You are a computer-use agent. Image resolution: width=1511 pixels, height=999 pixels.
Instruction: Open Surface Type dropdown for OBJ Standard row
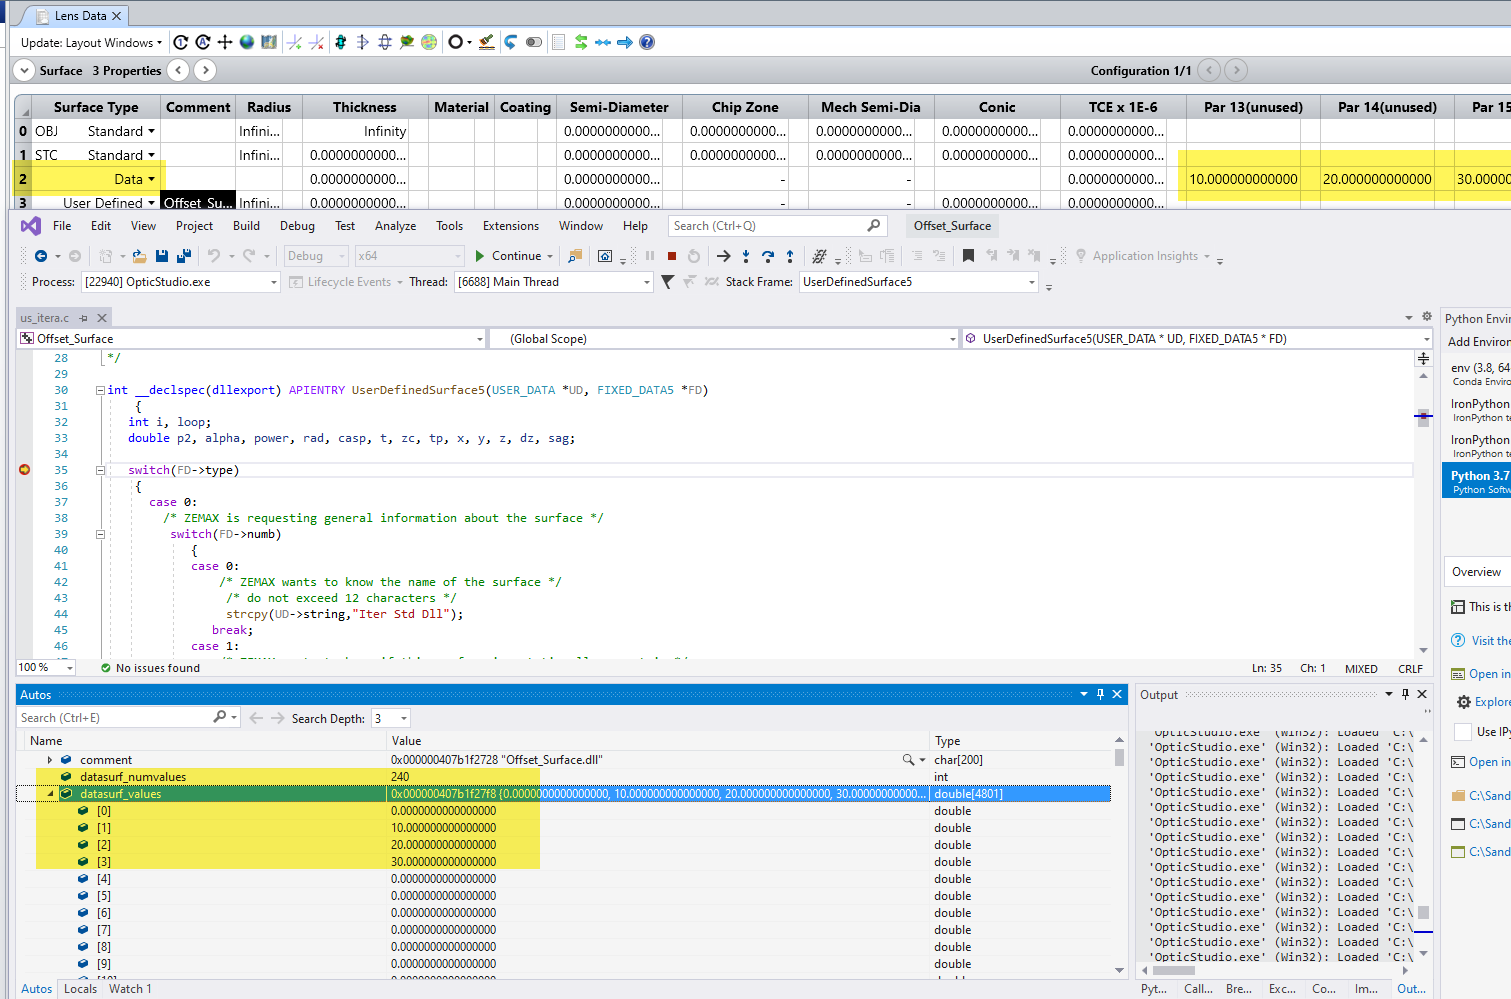(152, 131)
